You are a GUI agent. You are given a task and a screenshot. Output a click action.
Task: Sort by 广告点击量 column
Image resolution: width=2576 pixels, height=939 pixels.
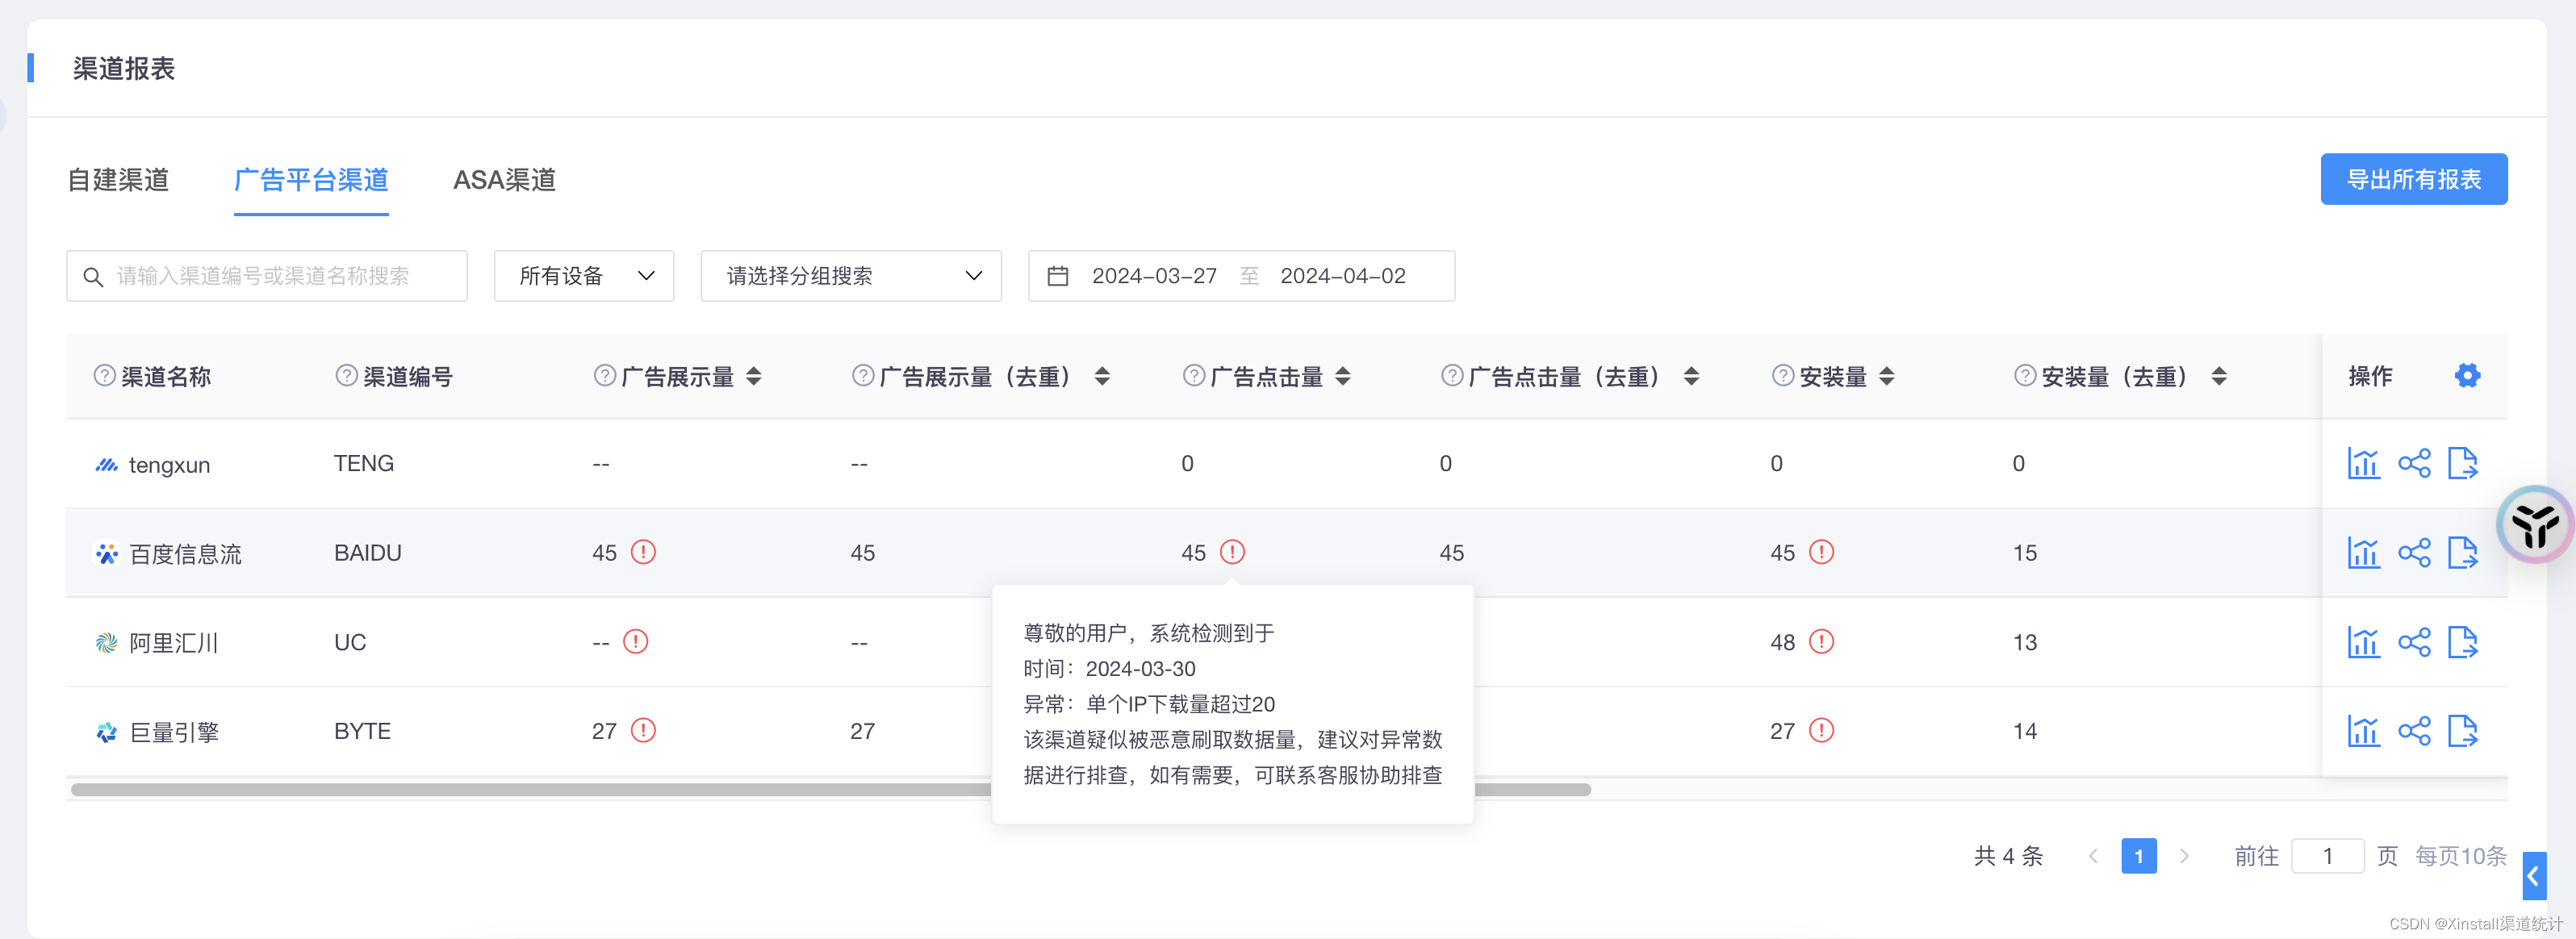pos(1343,376)
